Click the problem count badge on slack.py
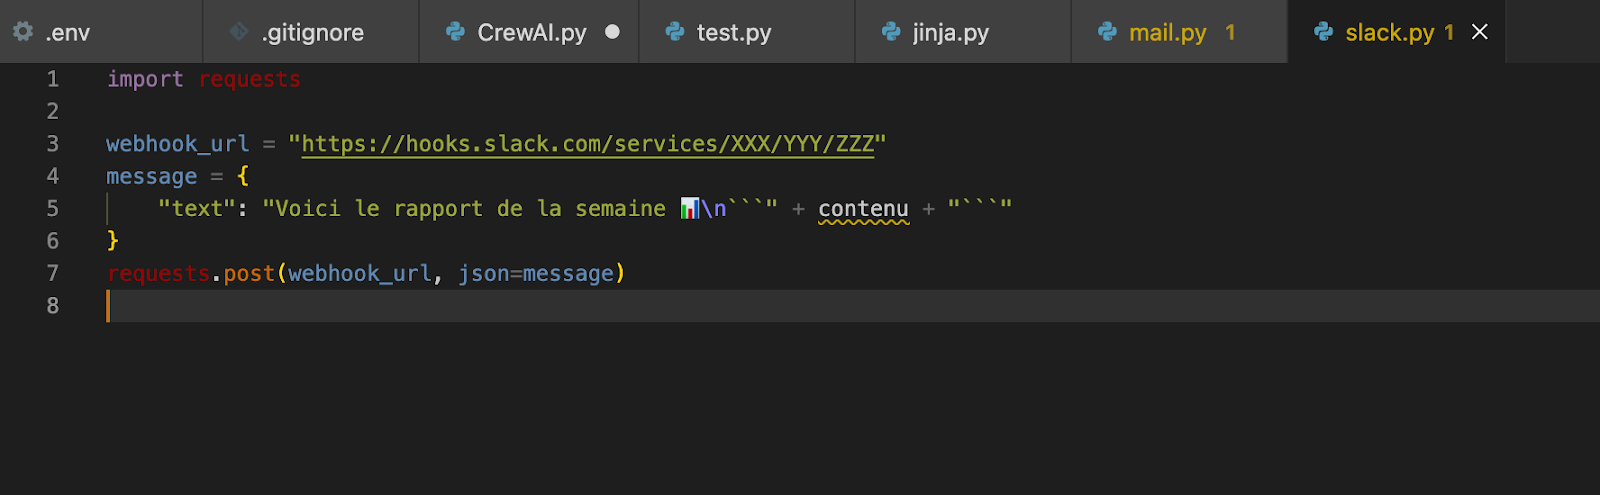 [x=1449, y=33]
